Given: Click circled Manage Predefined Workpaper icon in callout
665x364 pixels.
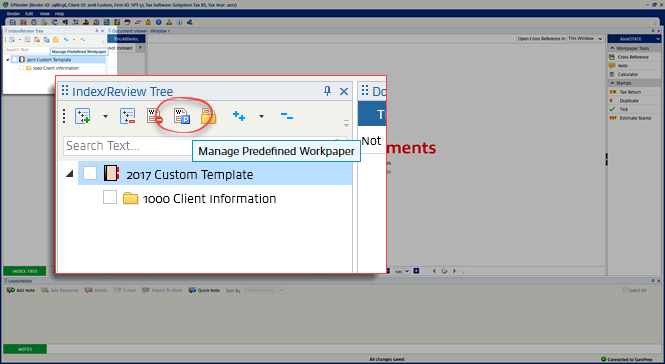Looking at the screenshot, I should click(182, 116).
